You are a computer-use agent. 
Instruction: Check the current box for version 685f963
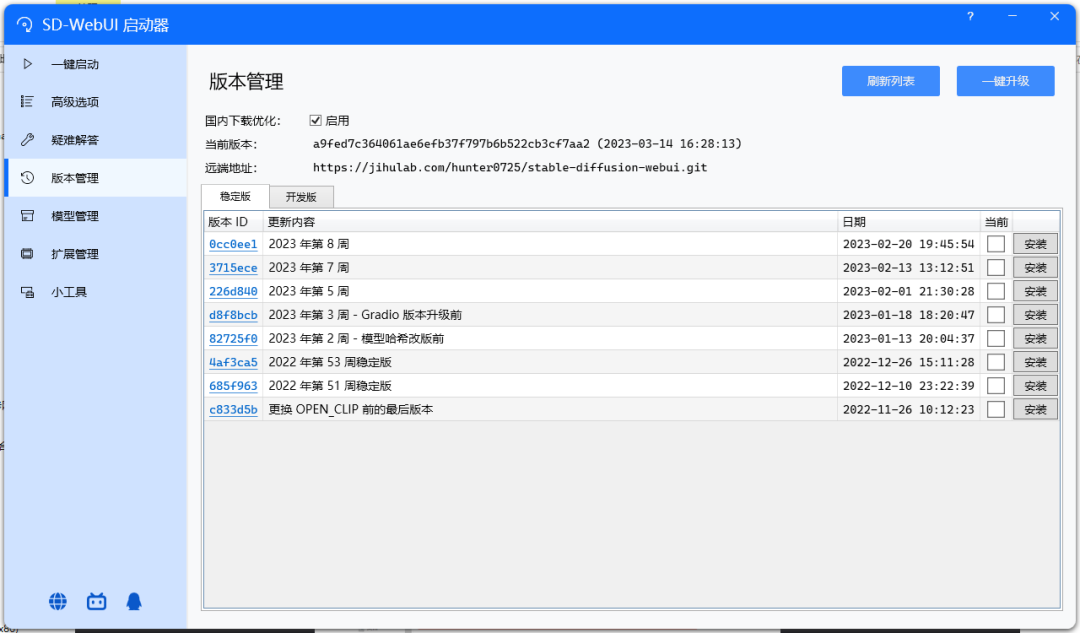click(x=996, y=386)
